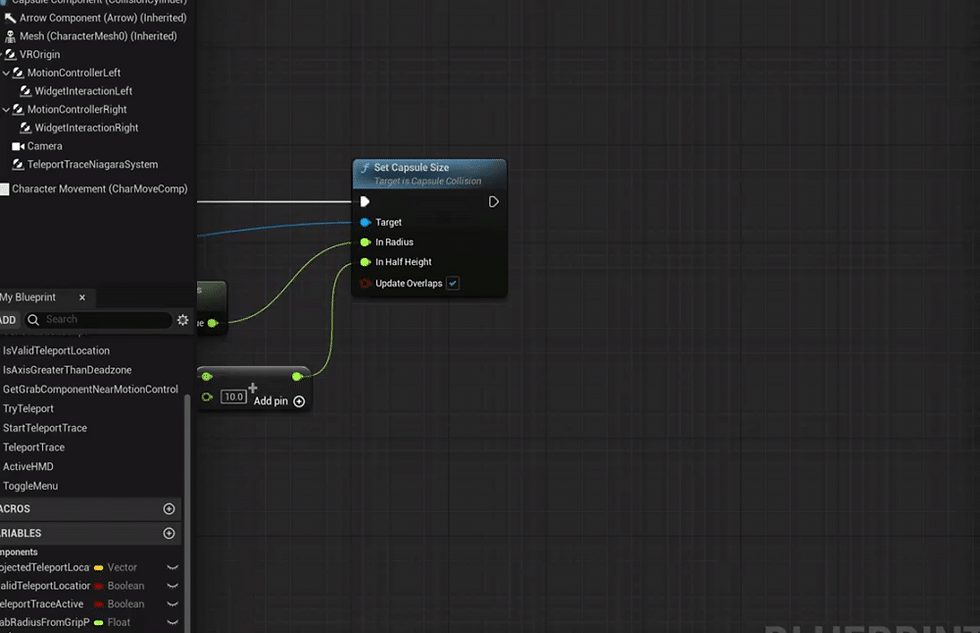Screen dimensions: 980x633
Task: Open My Blueprint settings gear
Action: [x=182, y=319]
